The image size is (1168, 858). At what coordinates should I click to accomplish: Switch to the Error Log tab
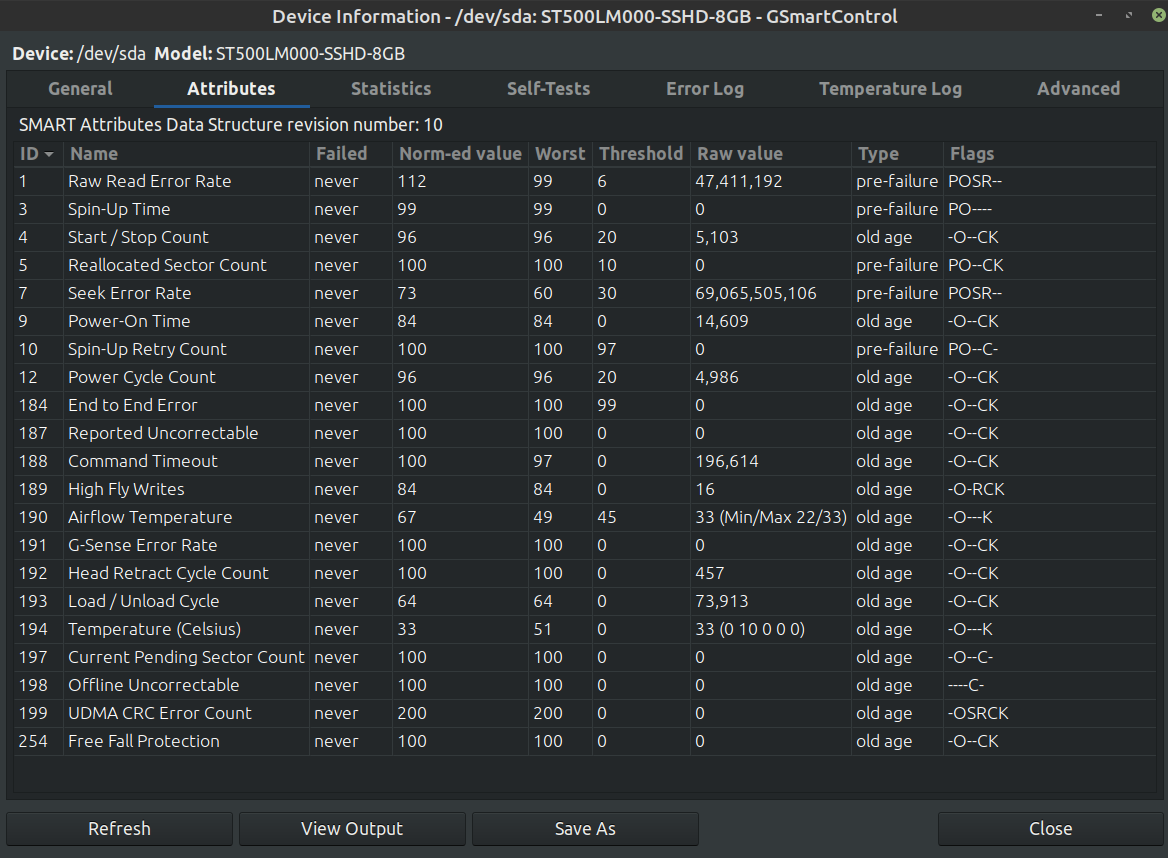[705, 89]
